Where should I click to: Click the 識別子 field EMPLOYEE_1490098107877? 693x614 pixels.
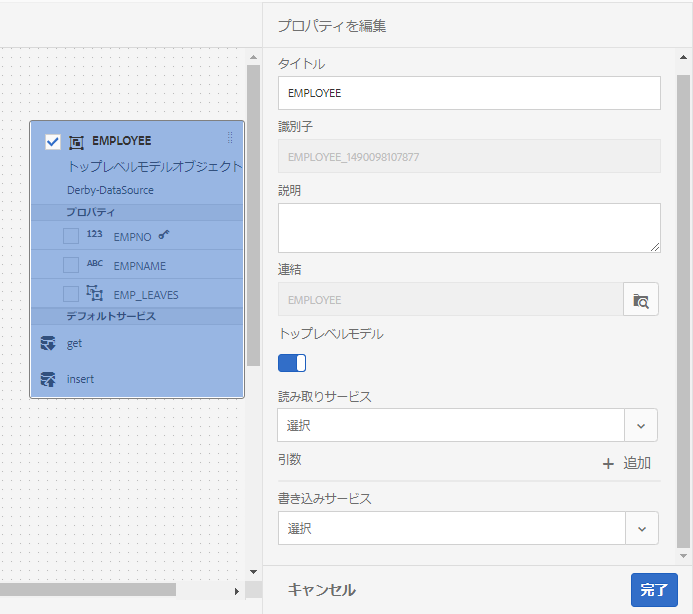tap(469, 156)
